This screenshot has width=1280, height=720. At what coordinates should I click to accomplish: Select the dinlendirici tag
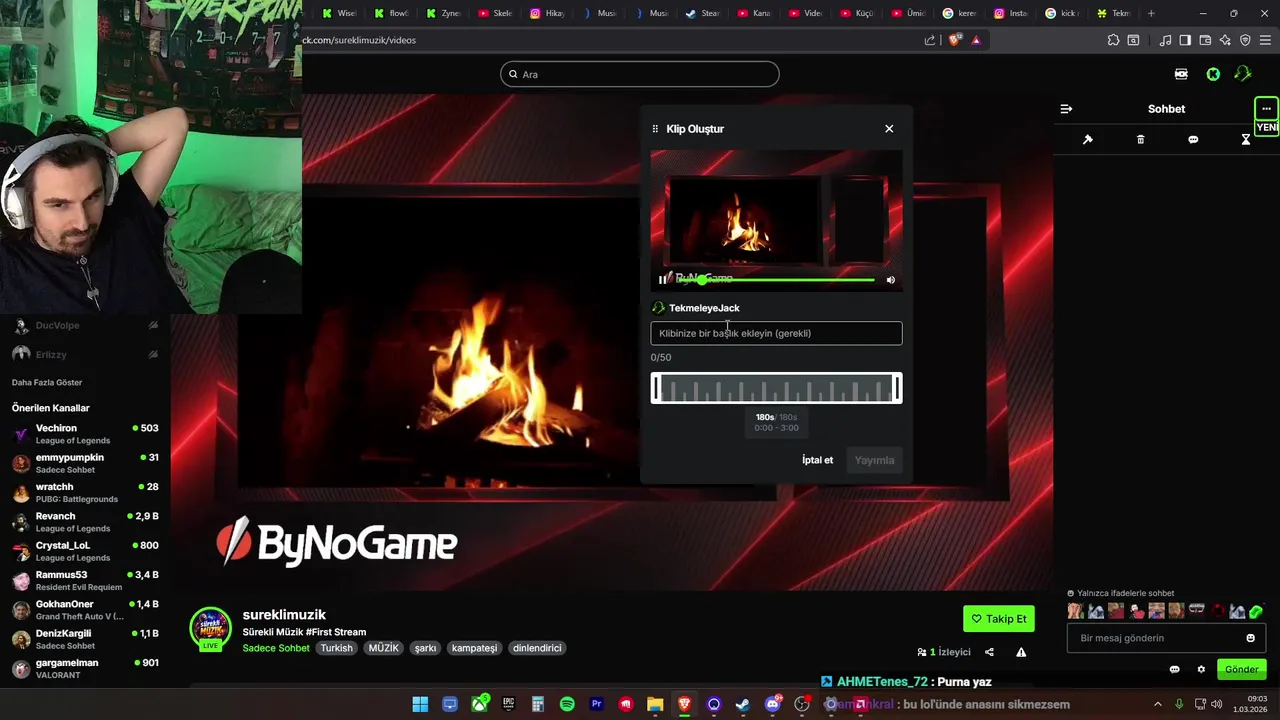(x=538, y=648)
